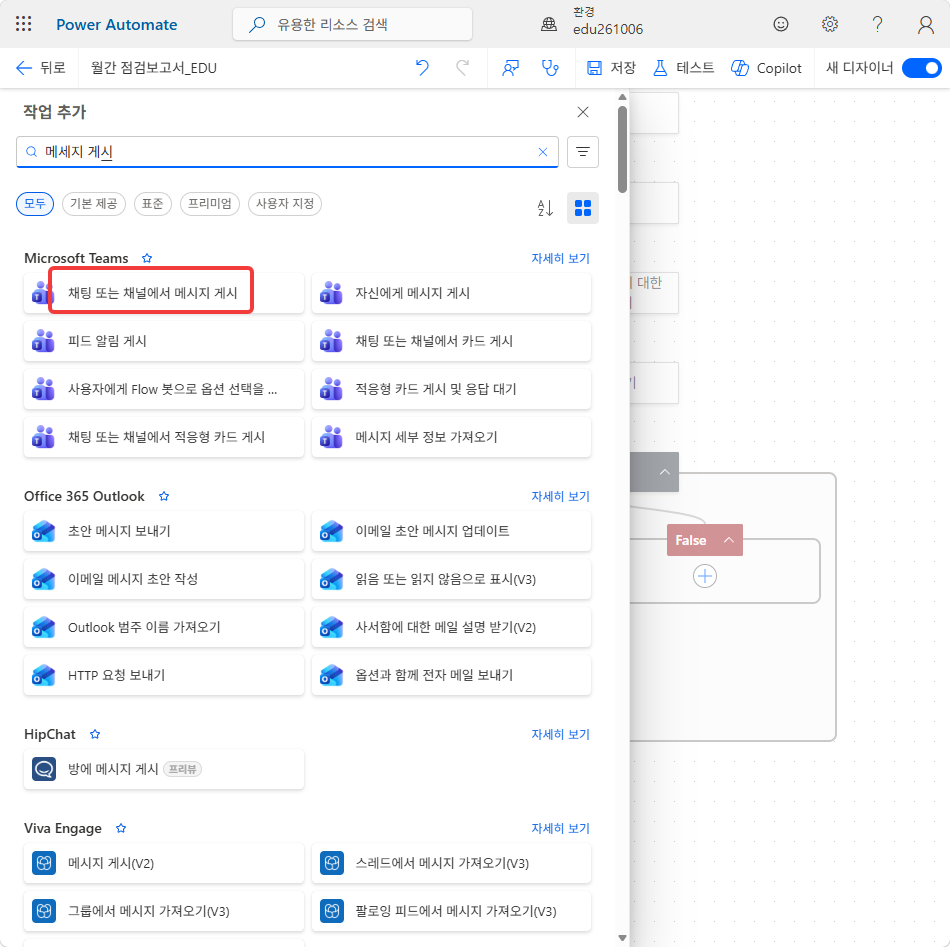The width and height of the screenshot is (950, 947).
Task: Select the 프리미엄 filter chip
Action: click(x=210, y=204)
